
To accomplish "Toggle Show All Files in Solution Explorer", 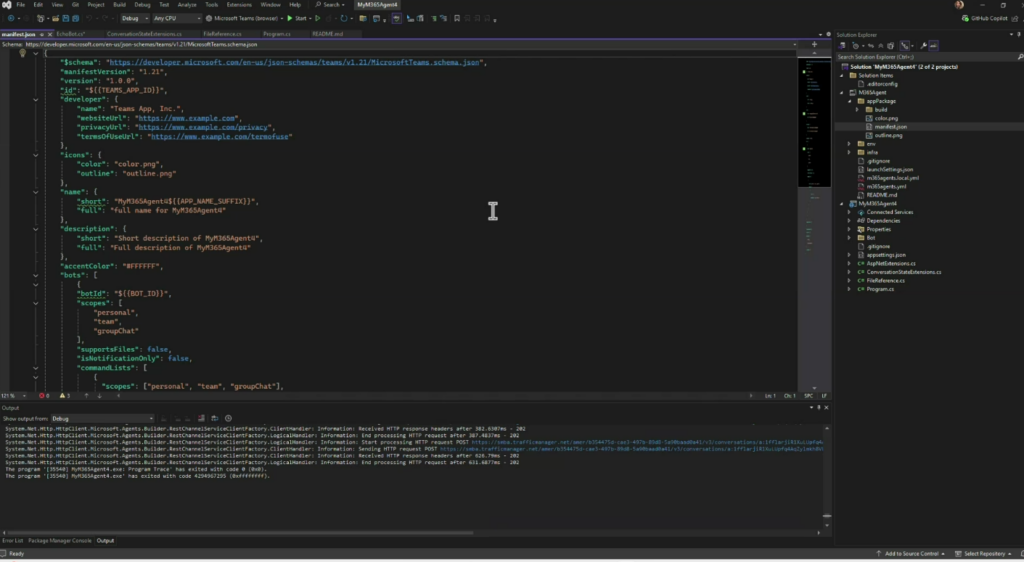I will coord(891,46).
